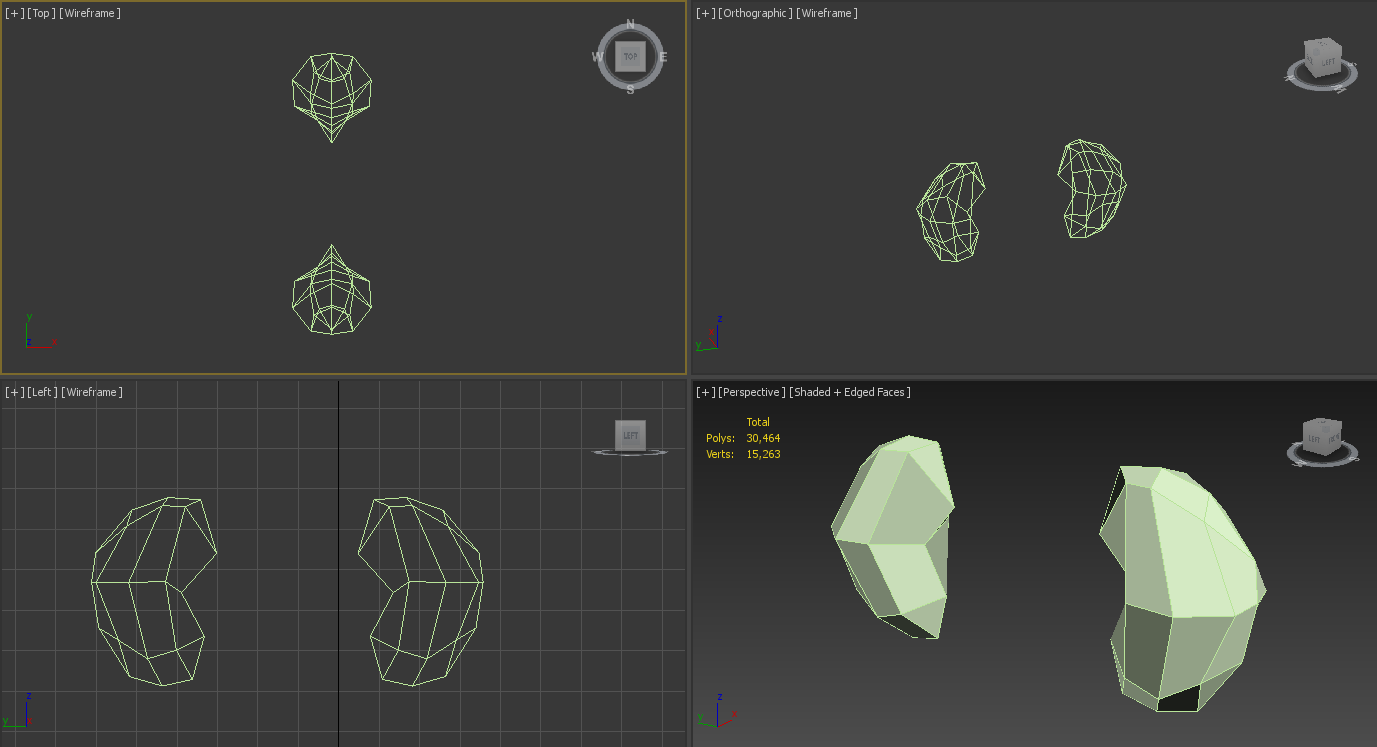Open the [+] general menu of the Top viewport
This screenshot has height=747, width=1377.
point(13,13)
